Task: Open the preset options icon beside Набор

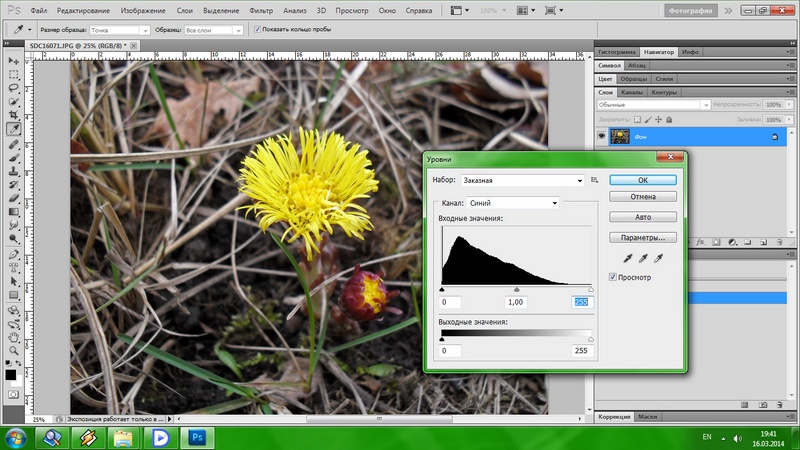Action: click(x=594, y=180)
